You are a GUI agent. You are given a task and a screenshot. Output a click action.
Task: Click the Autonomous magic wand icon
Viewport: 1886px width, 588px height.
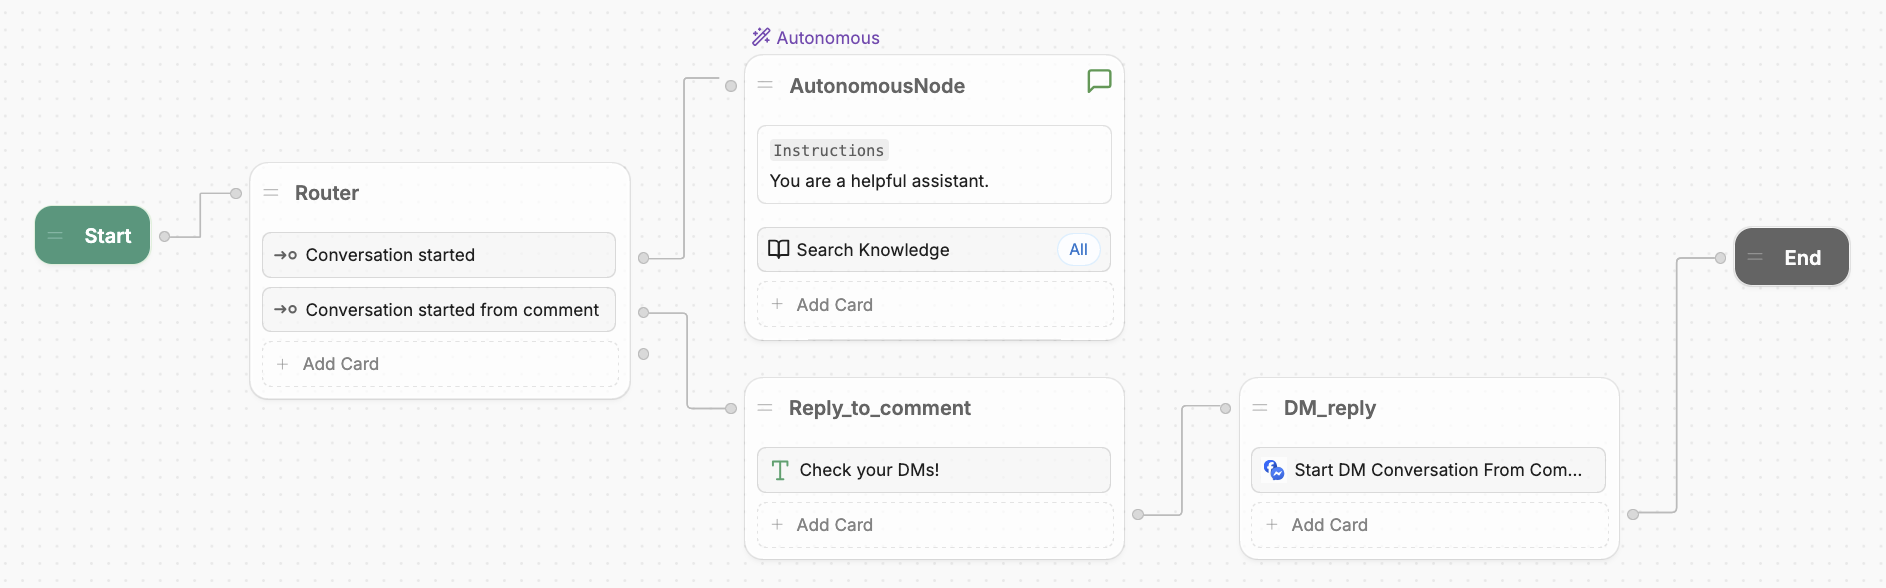tap(761, 37)
